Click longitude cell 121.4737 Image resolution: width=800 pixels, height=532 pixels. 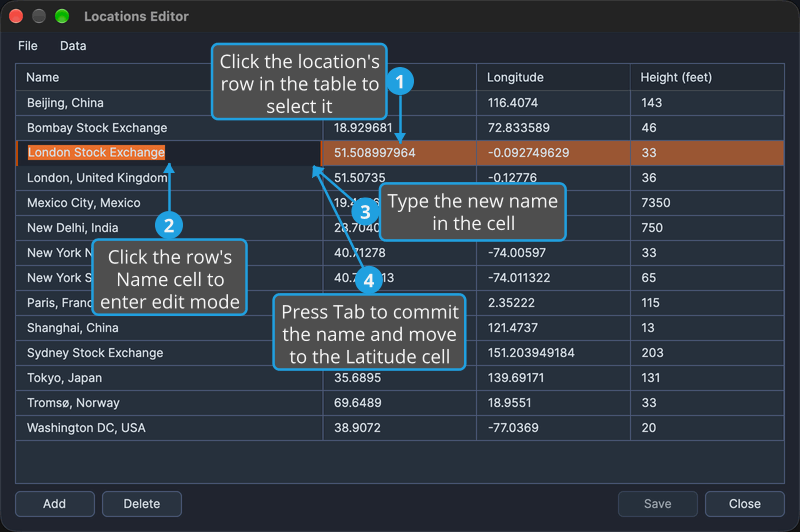tap(554, 328)
